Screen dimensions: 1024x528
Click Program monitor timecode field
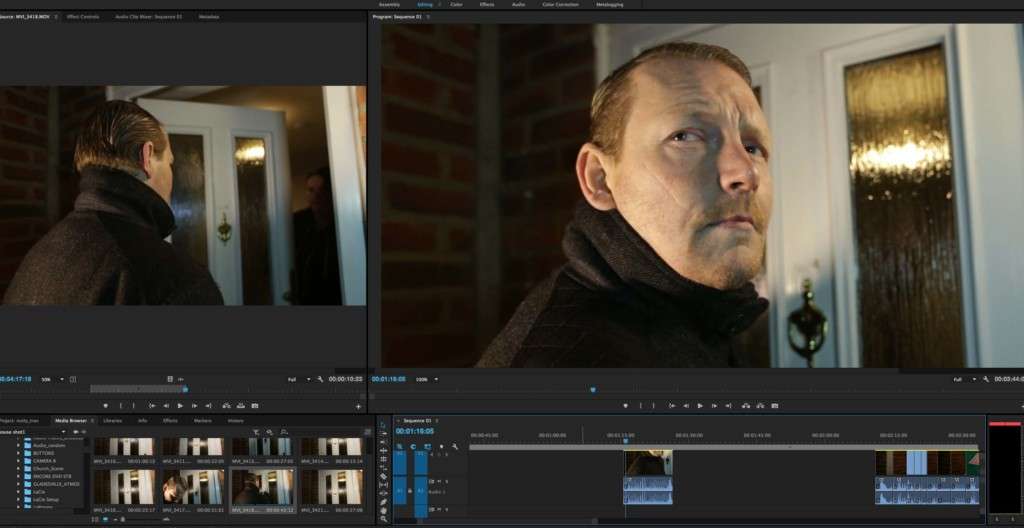pyautogui.click(x=389, y=379)
